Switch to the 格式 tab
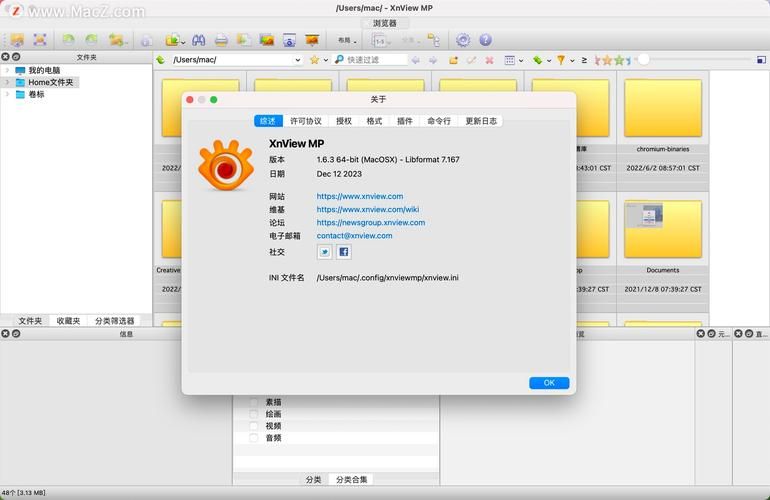This screenshot has height=500, width=770. (374, 121)
